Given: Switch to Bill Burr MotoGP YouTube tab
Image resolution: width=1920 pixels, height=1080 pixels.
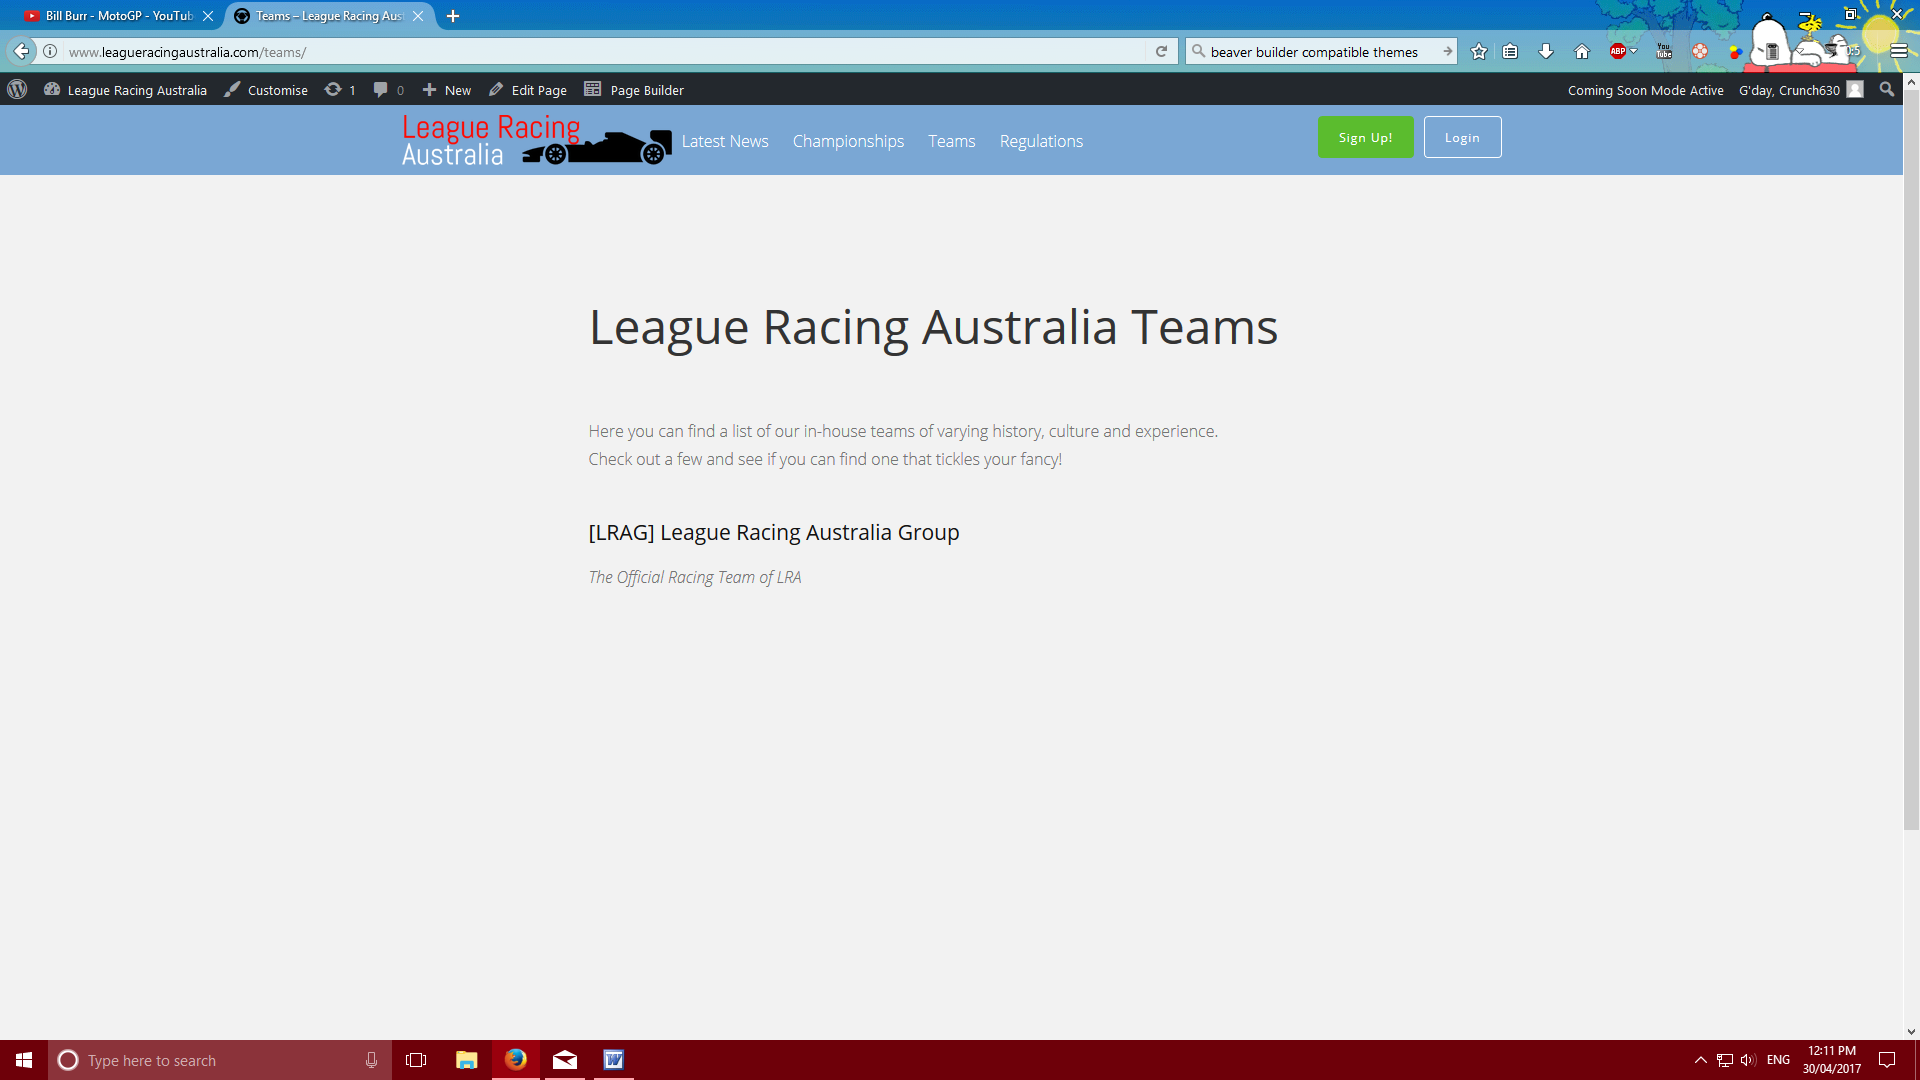Looking at the screenshot, I should coord(118,16).
